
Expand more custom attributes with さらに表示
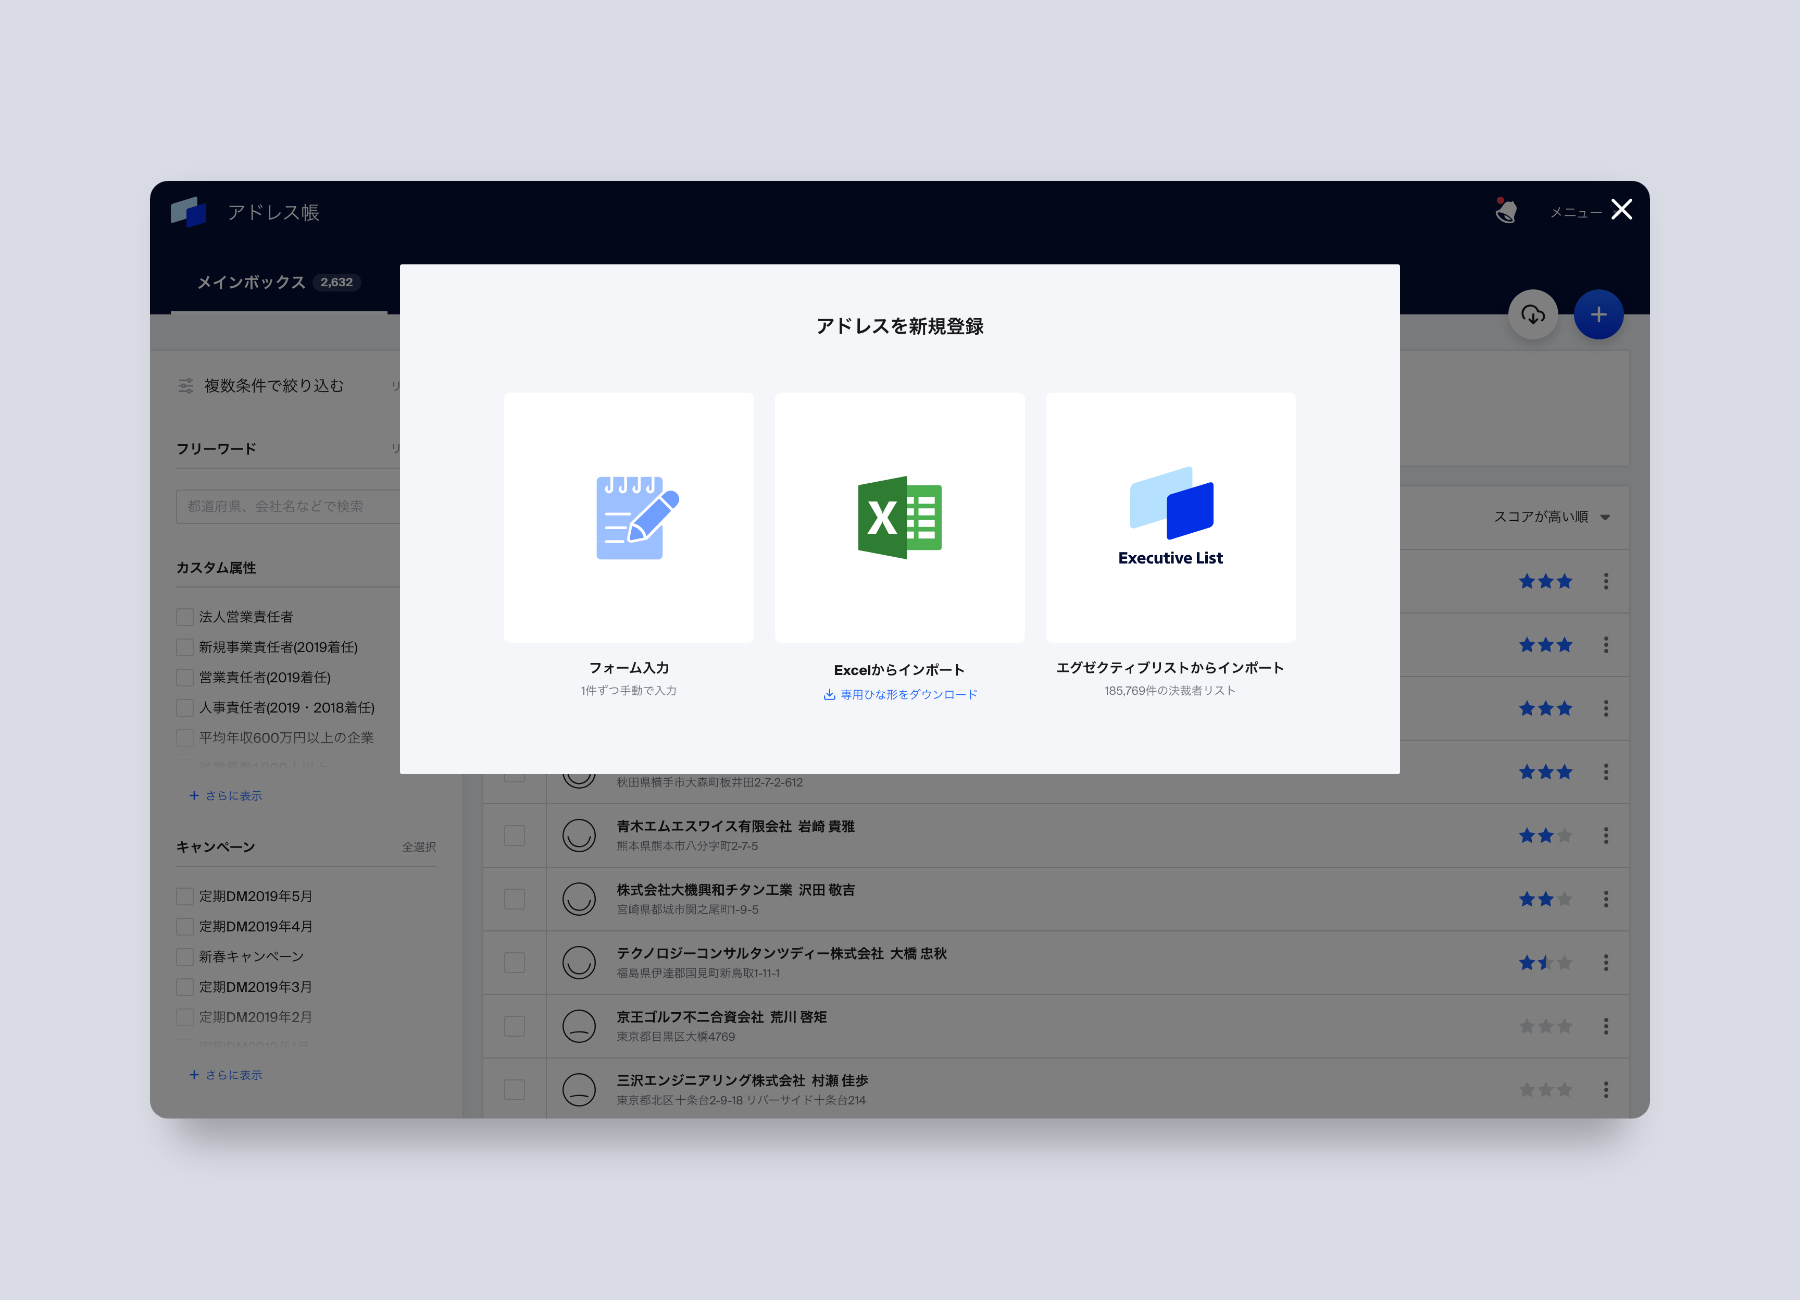(x=226, y=796)
